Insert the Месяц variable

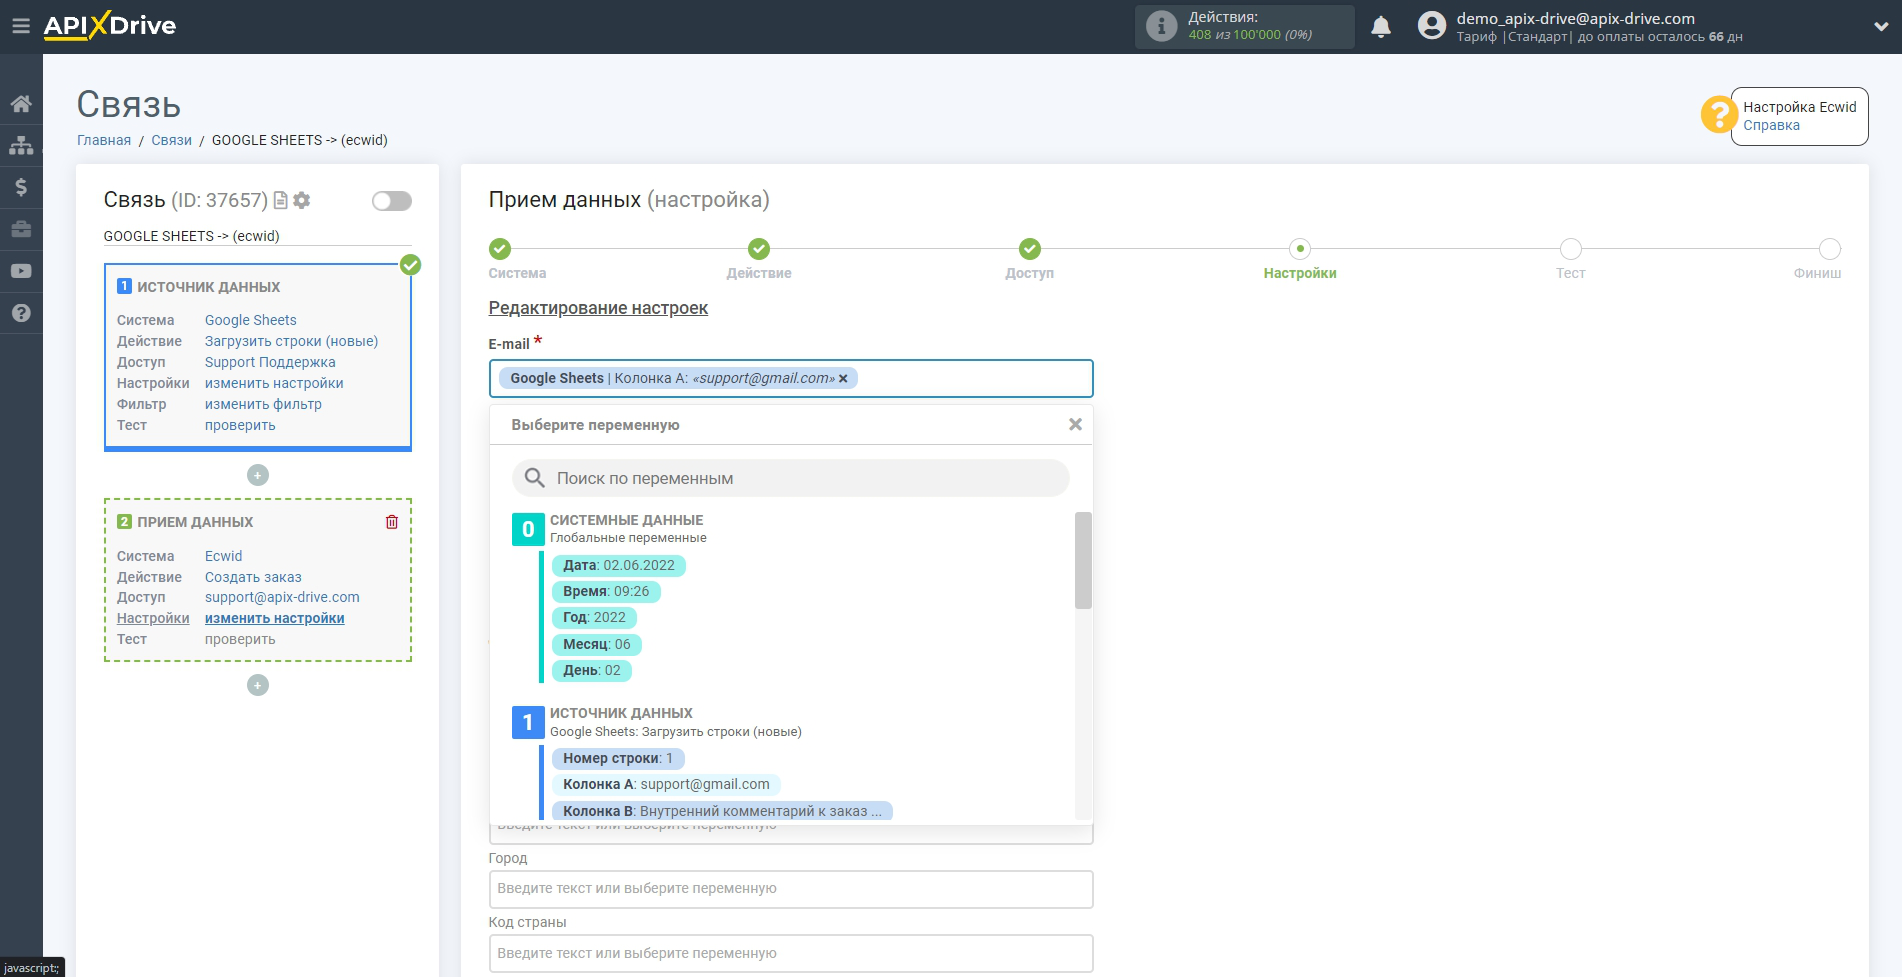click(x=596, y=644)
